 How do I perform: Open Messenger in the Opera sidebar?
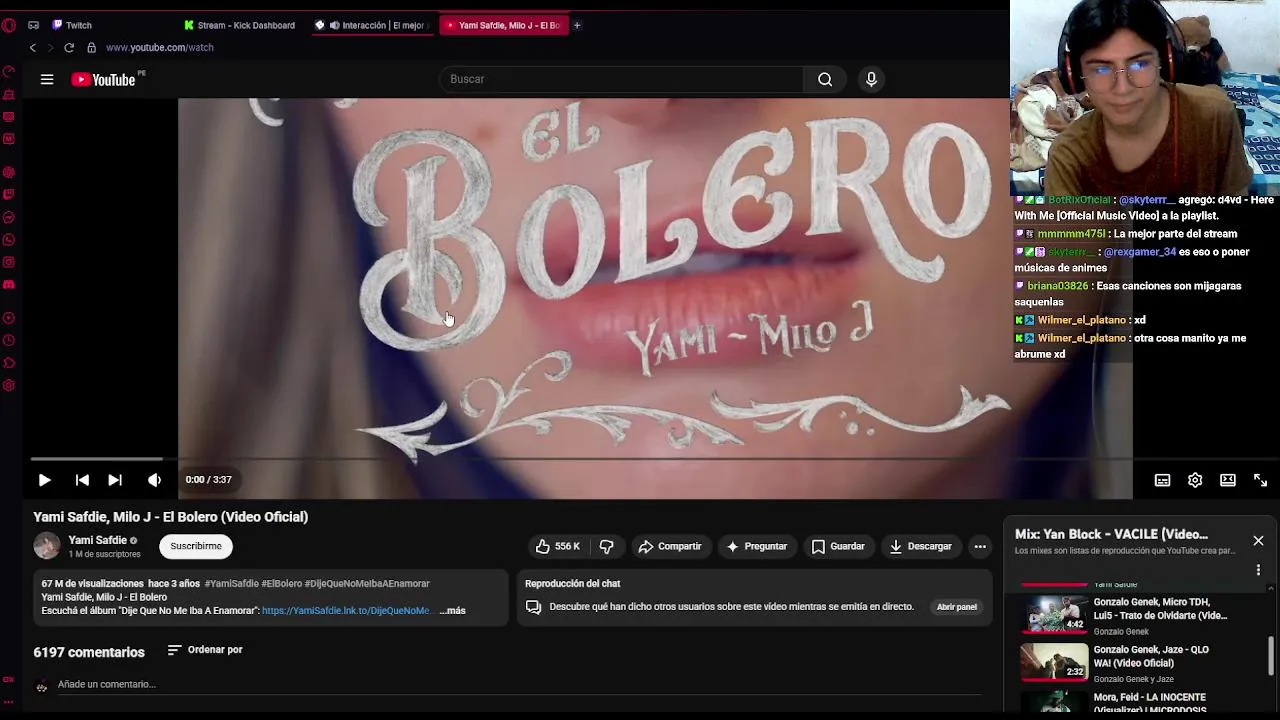point(9,217)
